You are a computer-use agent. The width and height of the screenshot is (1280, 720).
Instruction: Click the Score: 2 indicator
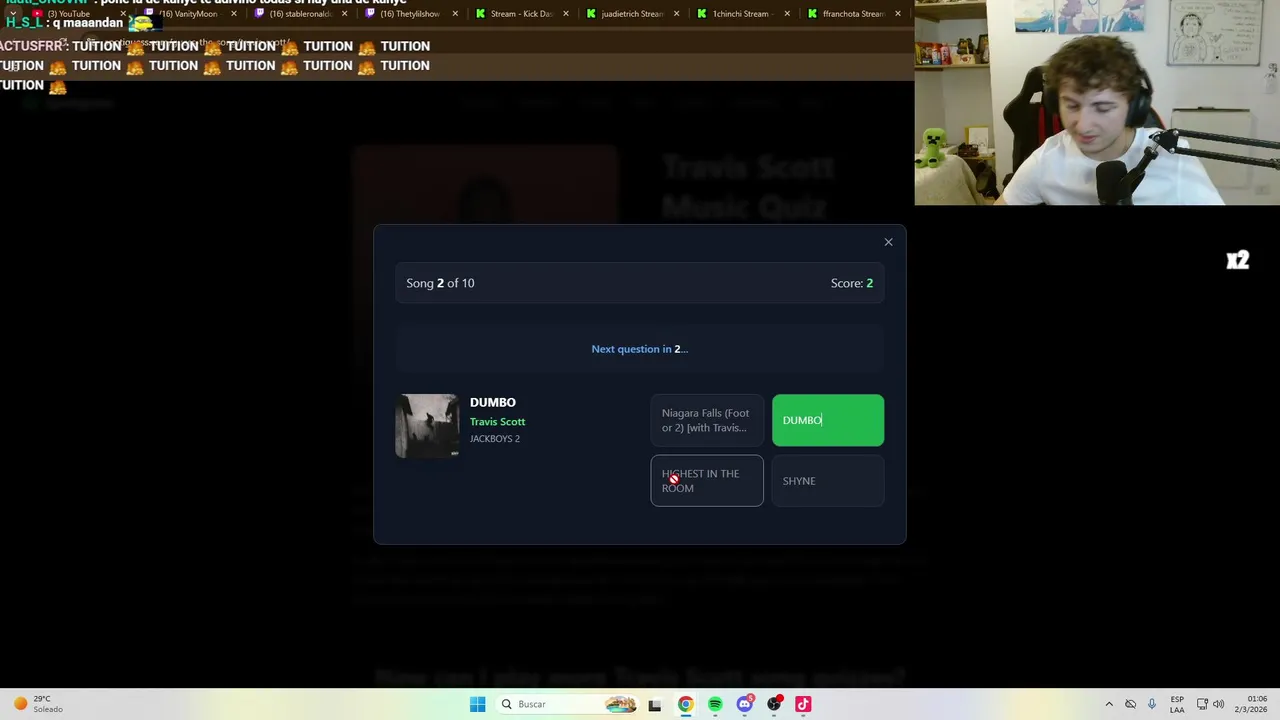coord(852,283)
